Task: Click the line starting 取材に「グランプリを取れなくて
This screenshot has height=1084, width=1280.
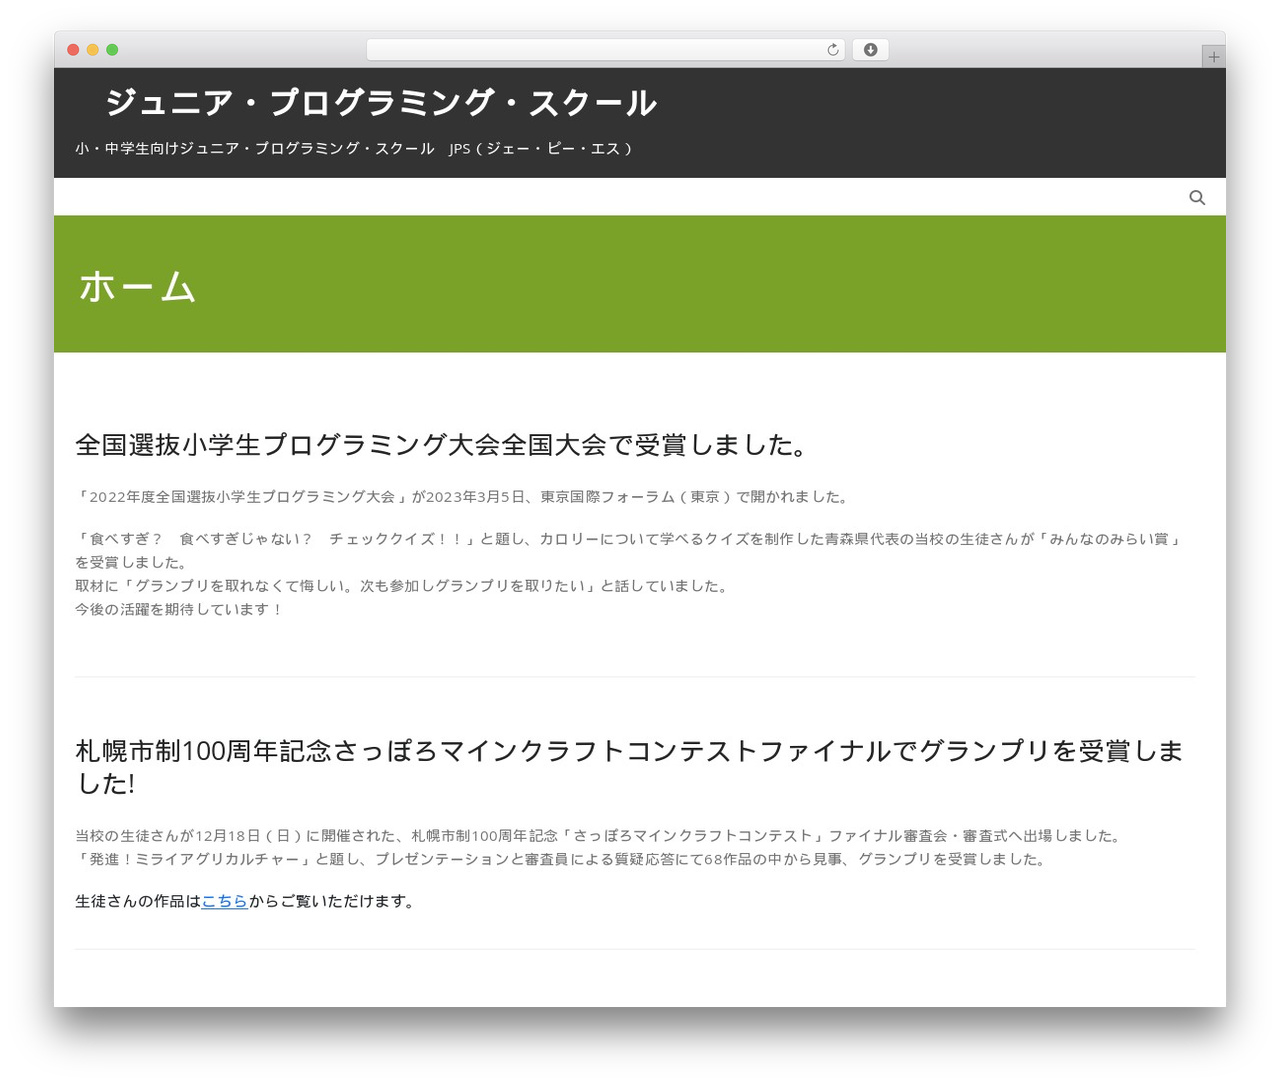Action: tap(403, 586)
